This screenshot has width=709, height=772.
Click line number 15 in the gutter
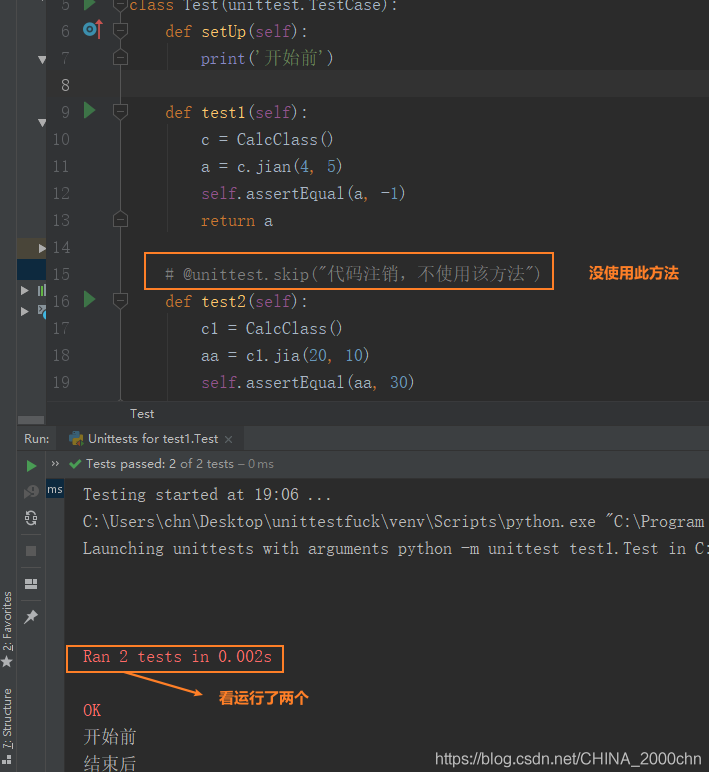click(x=61, y=274)
